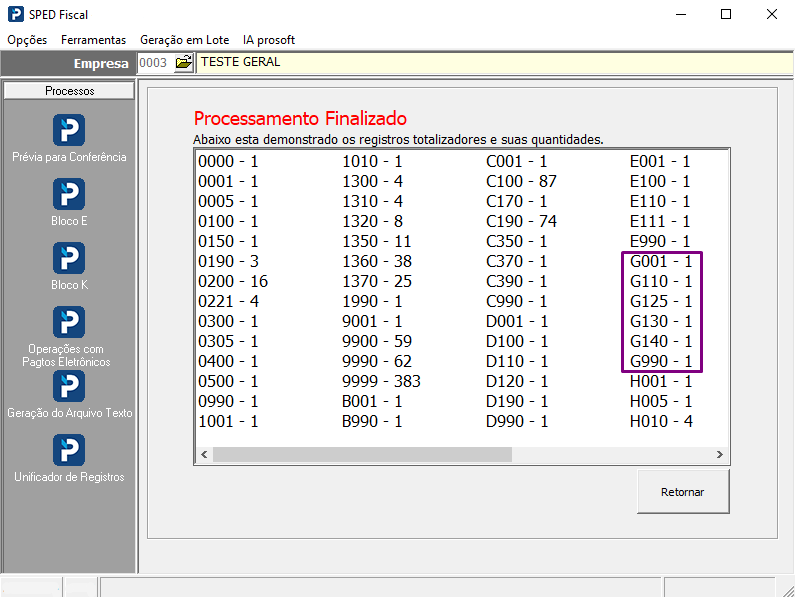Open the Ferramentas menu
Screen dimensions: 795x597
93,40
